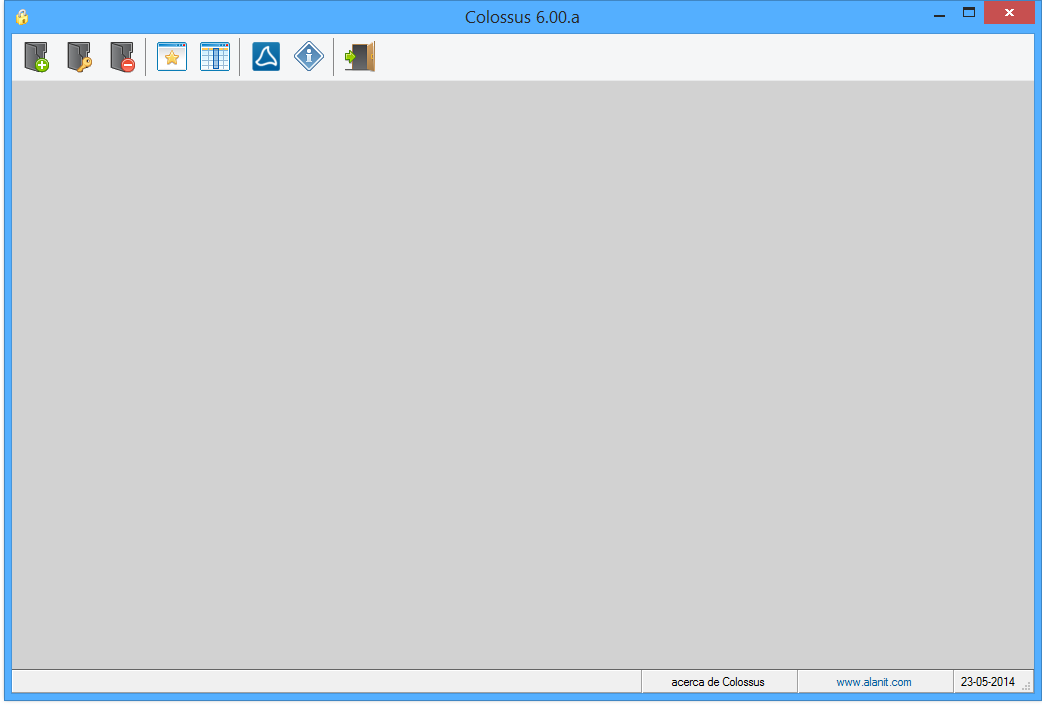Screen dimensions: 1042x705
Task: Click the 23-05-2014 date panel
Action: [986, 682]
